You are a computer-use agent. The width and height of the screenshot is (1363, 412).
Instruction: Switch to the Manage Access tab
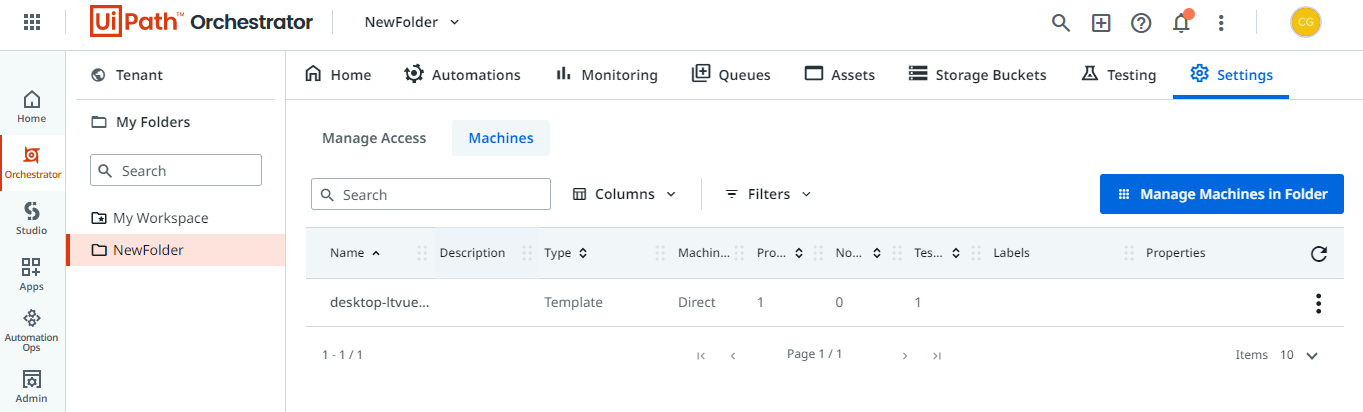point(374,138)
